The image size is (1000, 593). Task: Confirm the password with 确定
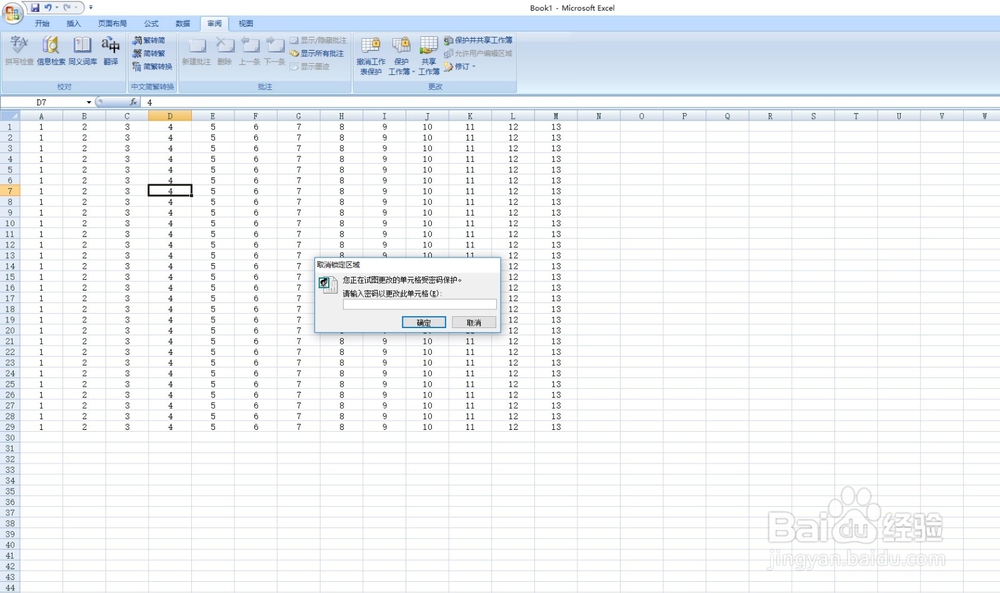pos(423,323)
